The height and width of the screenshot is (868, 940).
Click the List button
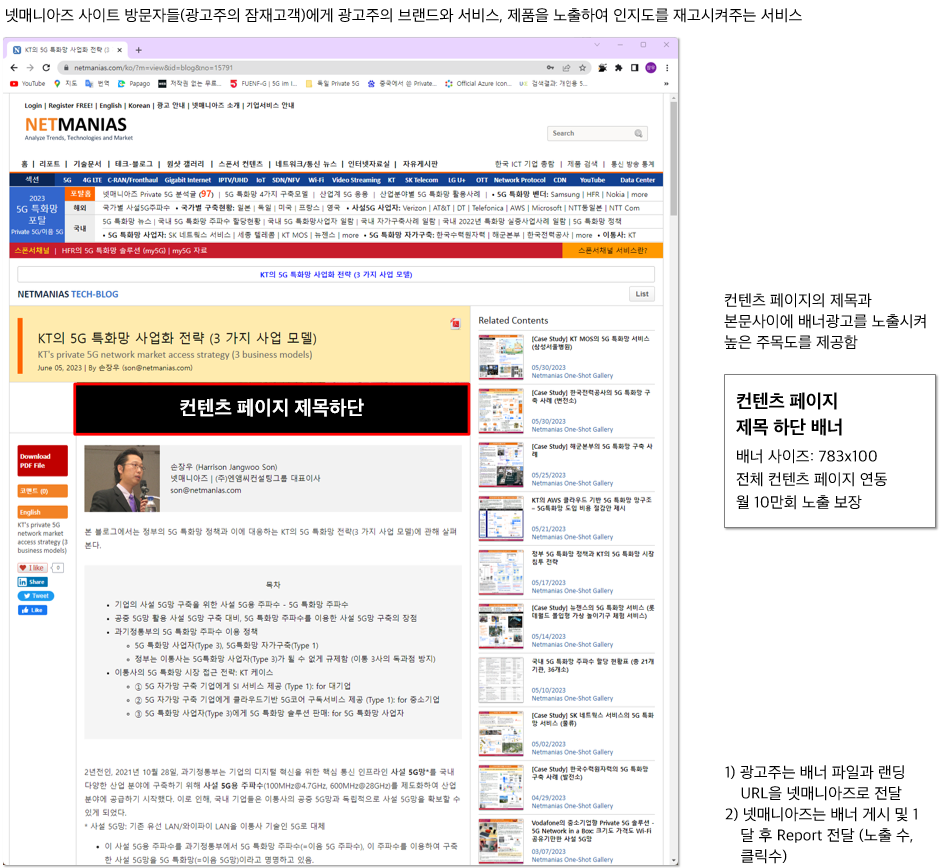click(x=641, y=294)
